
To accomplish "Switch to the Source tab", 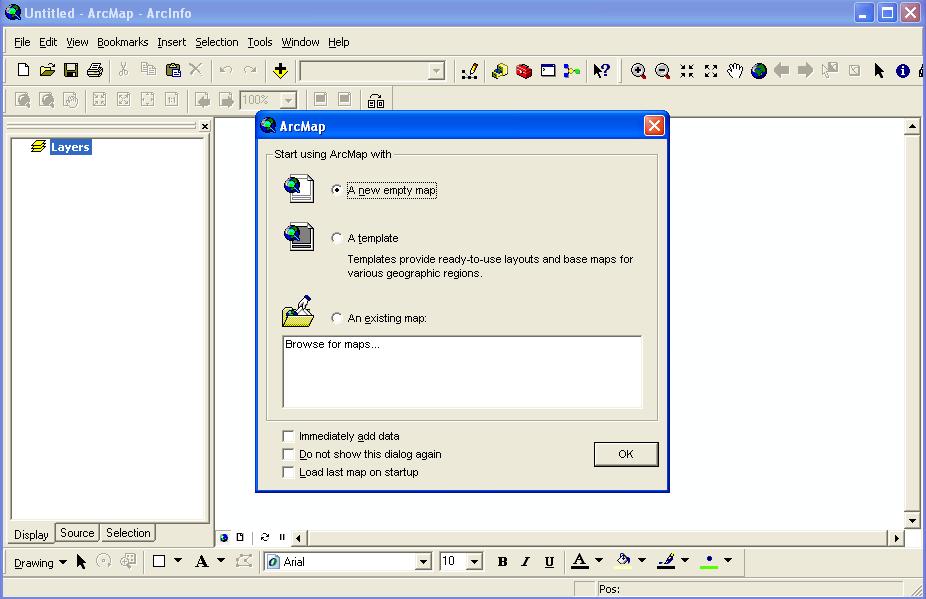I will coord(77,533).
